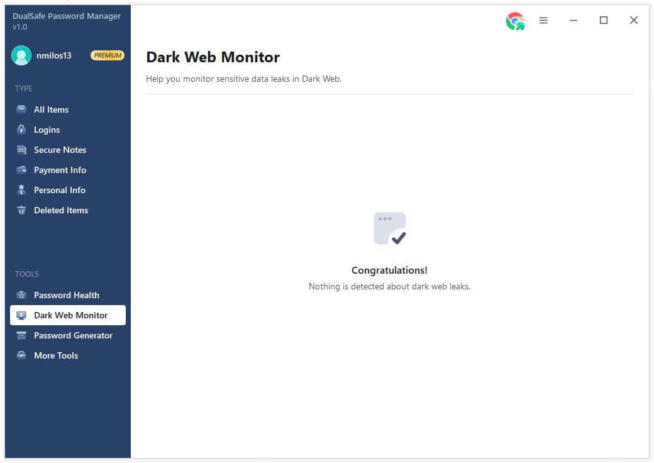The height and width of the screenshot is (463, 654).
Task: Click the Password Health icon
Action: coord(21,295)
